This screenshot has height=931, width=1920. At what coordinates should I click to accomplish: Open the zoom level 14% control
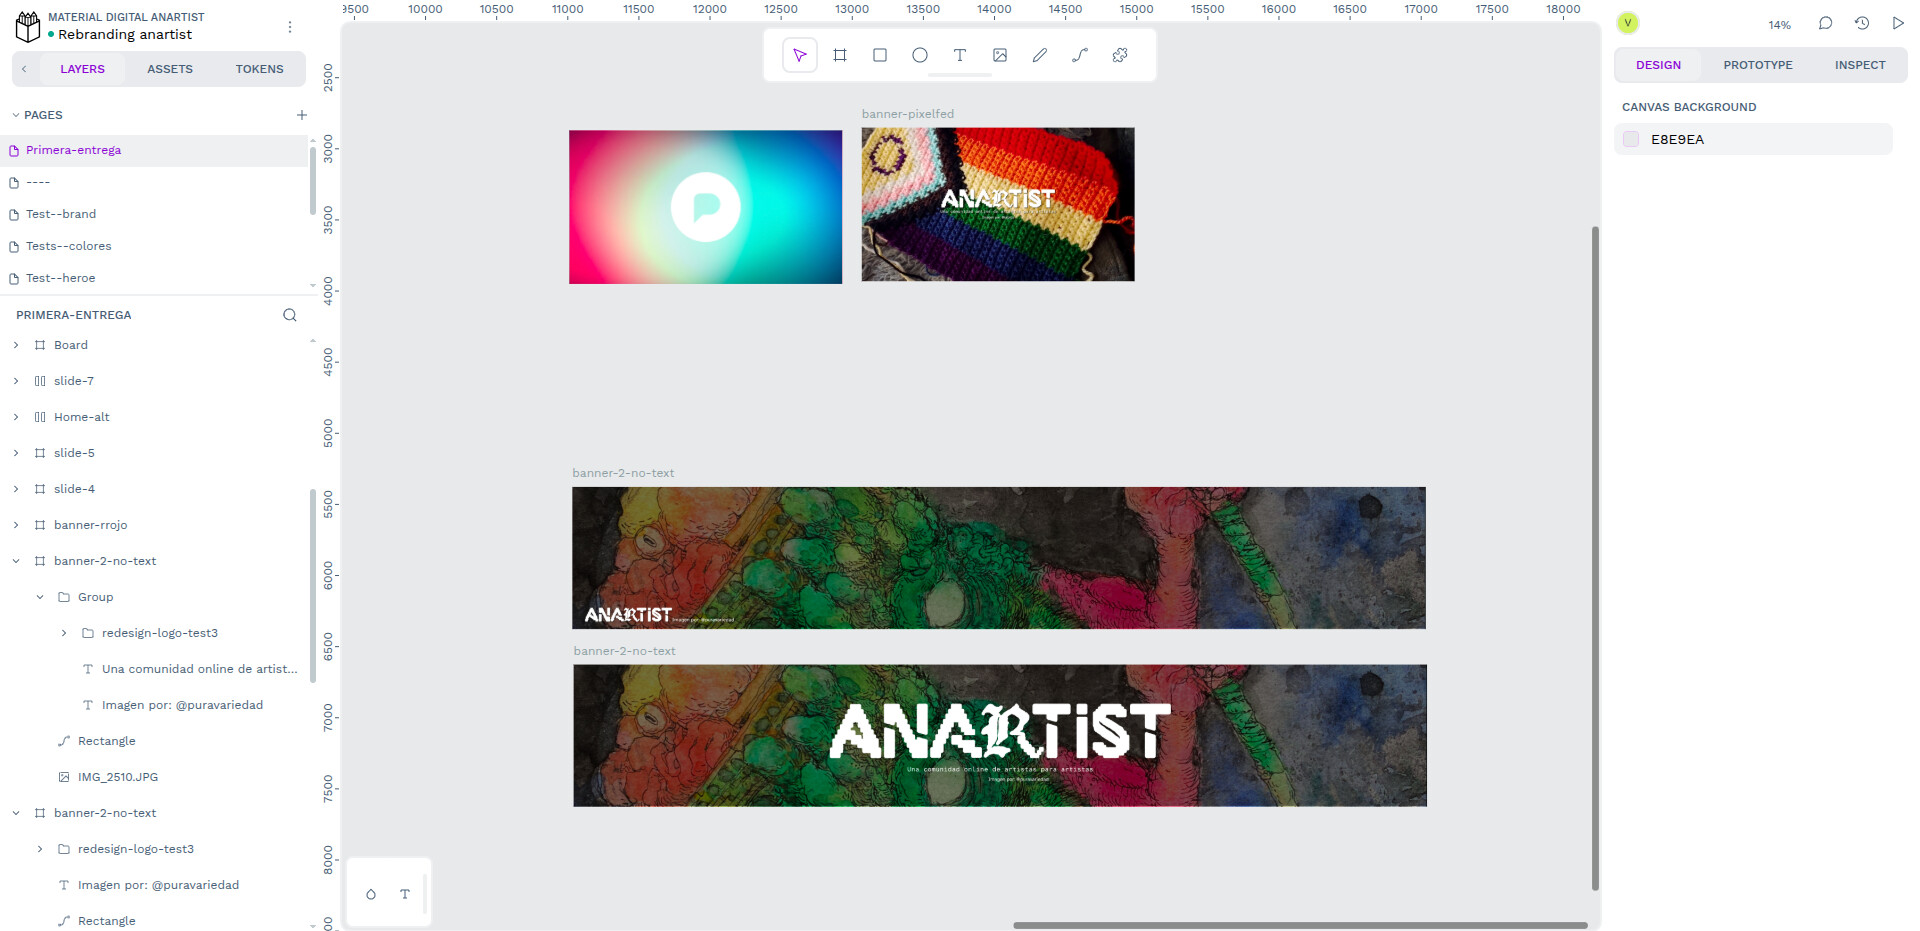[x=1779, y=25]
